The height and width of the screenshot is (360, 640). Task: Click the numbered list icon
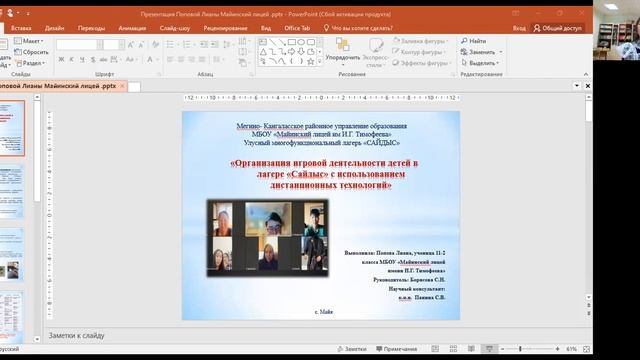188,44
